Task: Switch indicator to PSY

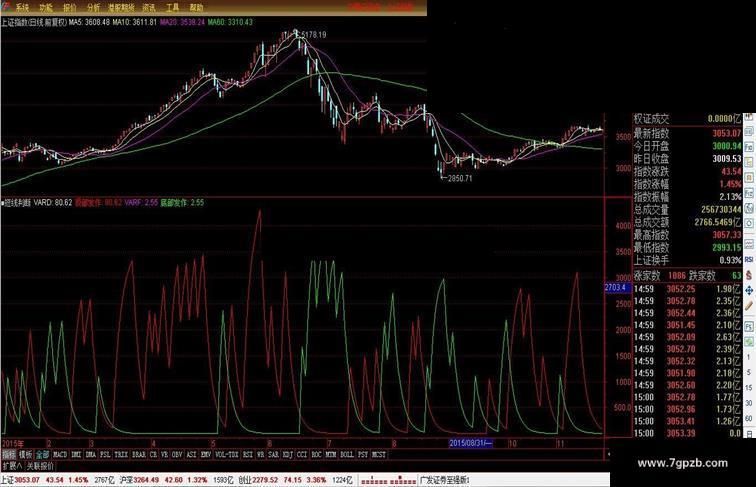Action: pos(363,454)
